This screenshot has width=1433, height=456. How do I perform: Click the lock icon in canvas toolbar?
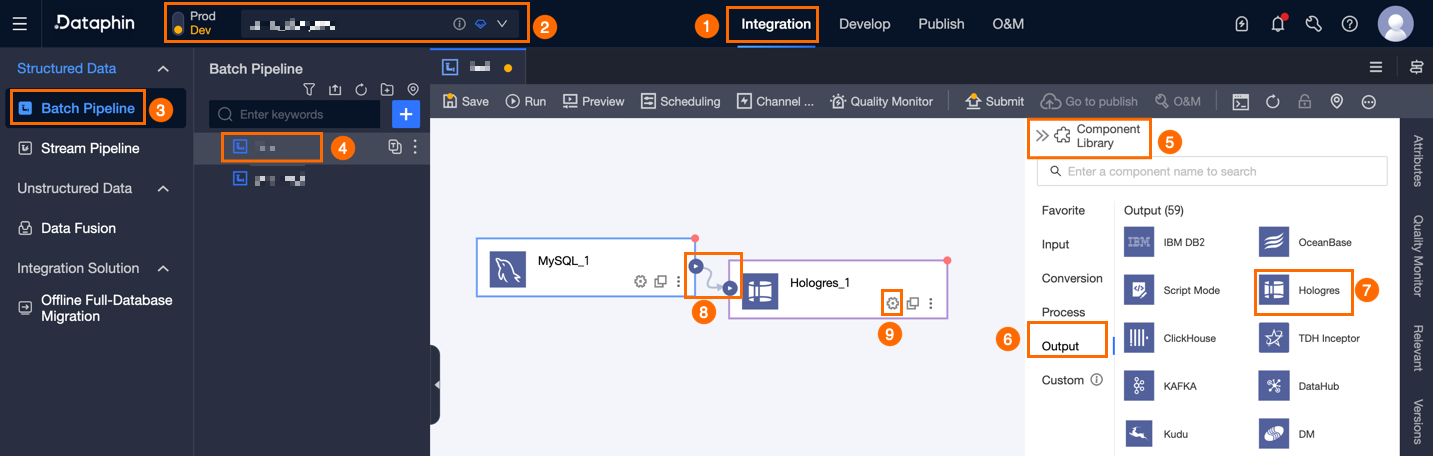(x=1305, y=101)
